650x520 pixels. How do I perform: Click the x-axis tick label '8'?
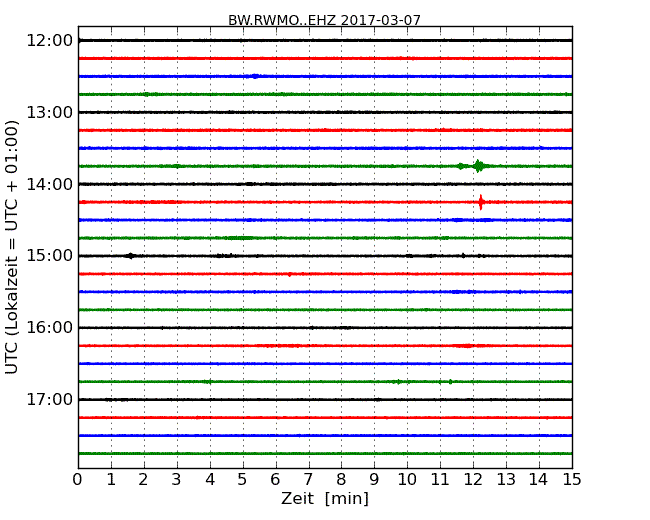(x=341, y=480)
